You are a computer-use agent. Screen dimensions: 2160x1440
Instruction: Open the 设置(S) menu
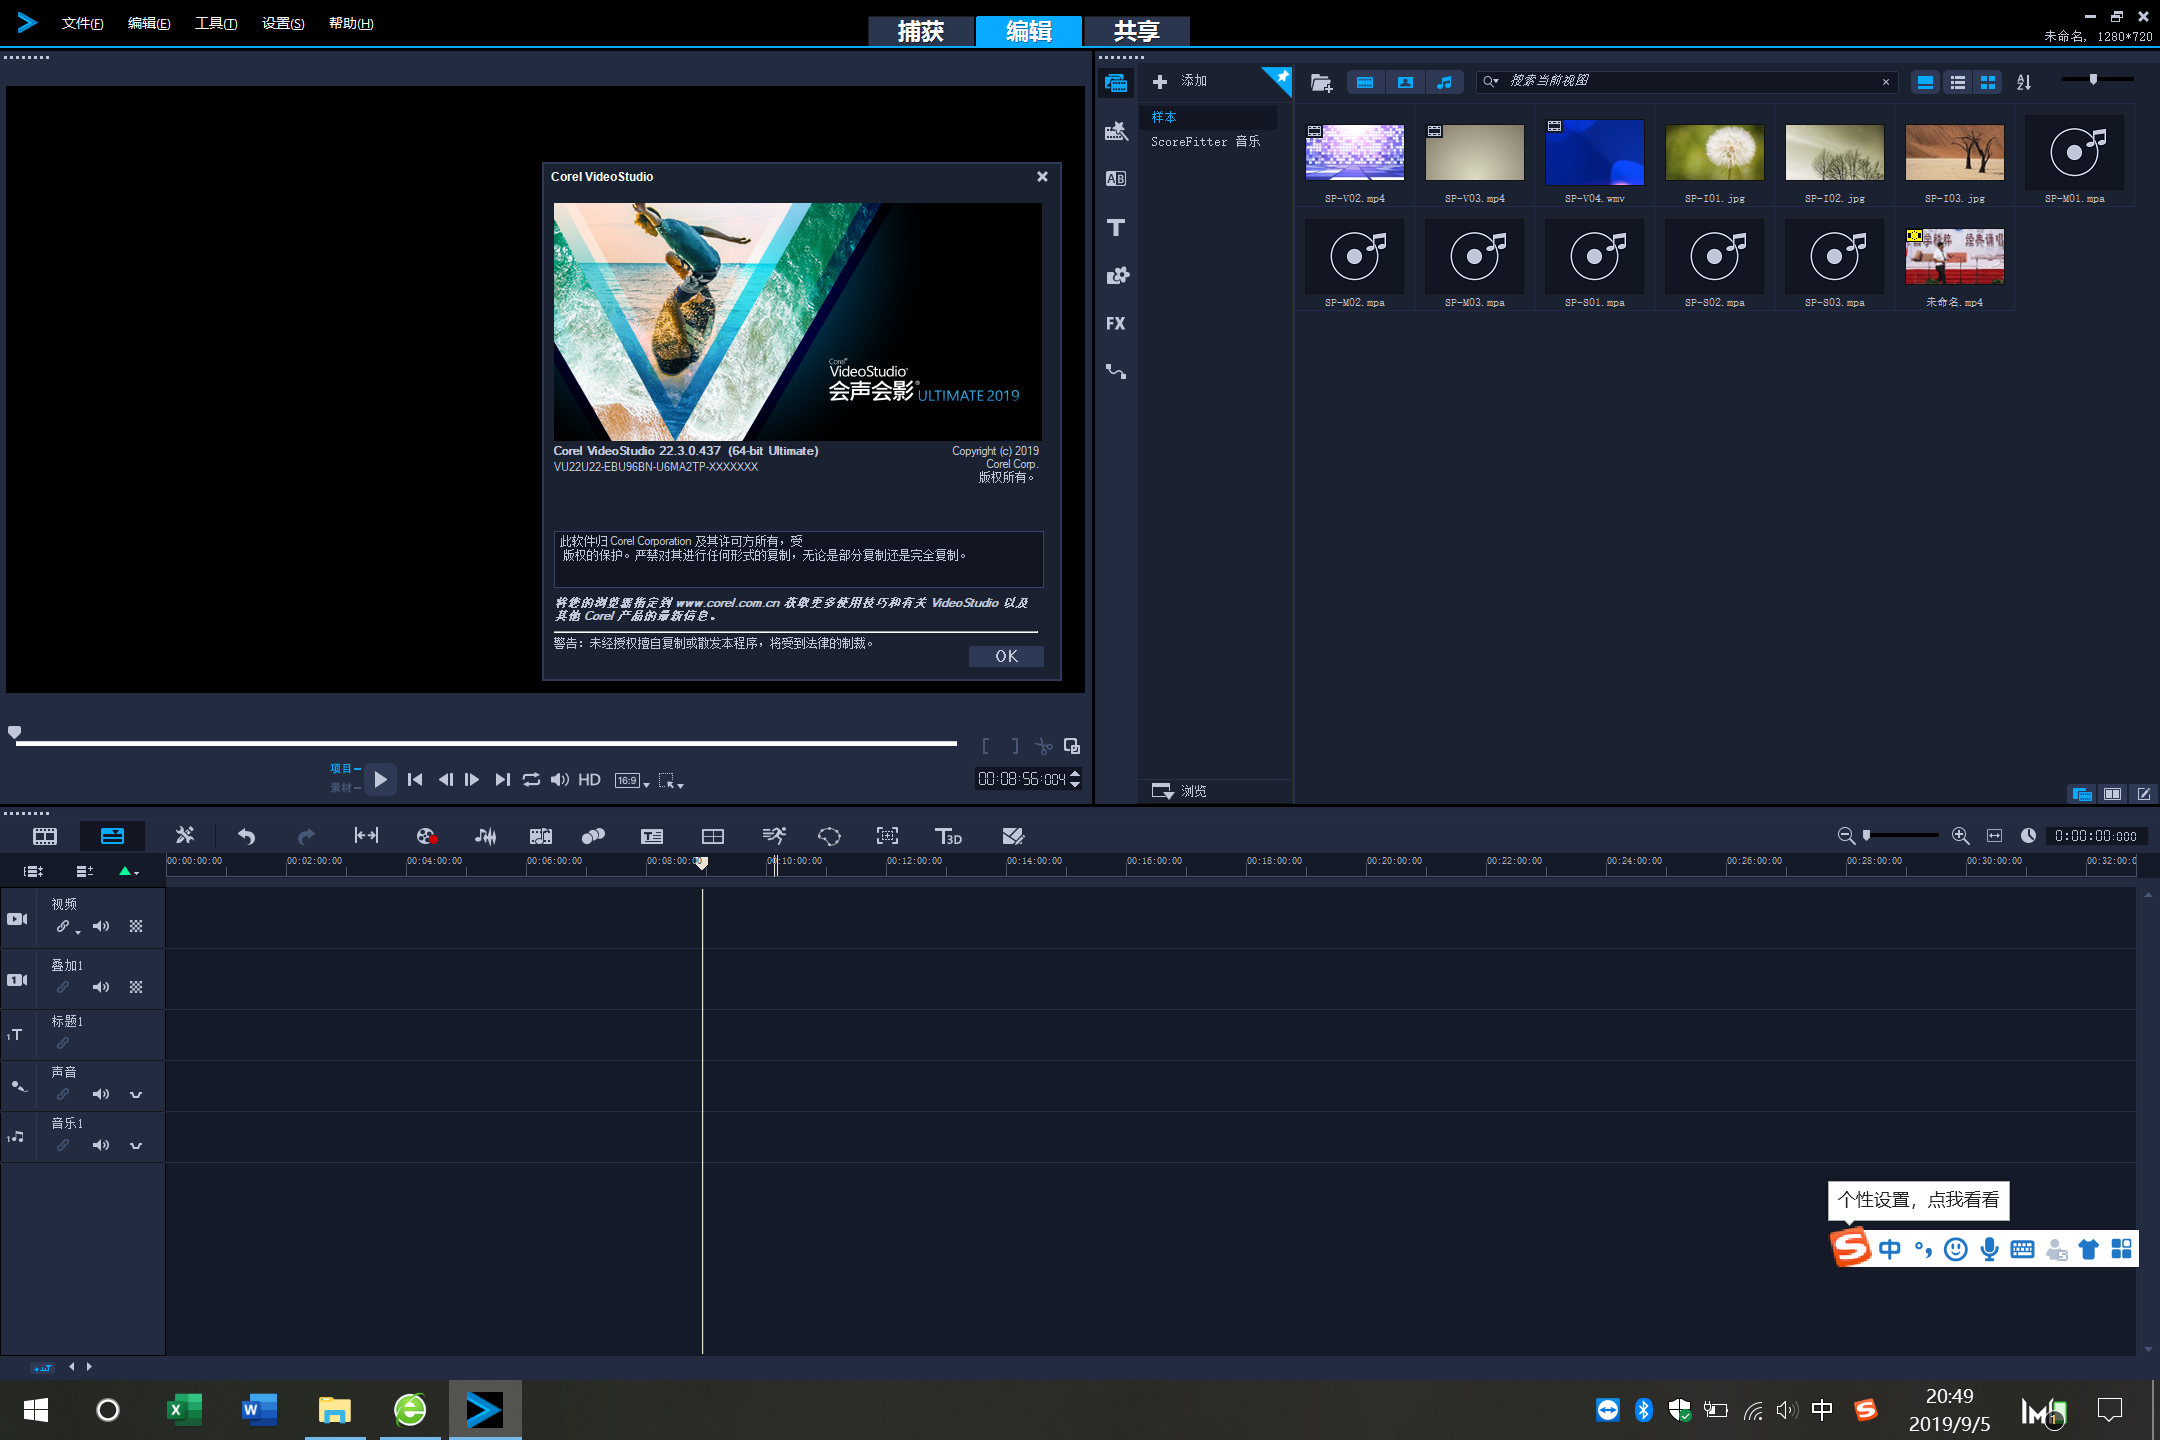pyautogui.click(x=283, y=23)
